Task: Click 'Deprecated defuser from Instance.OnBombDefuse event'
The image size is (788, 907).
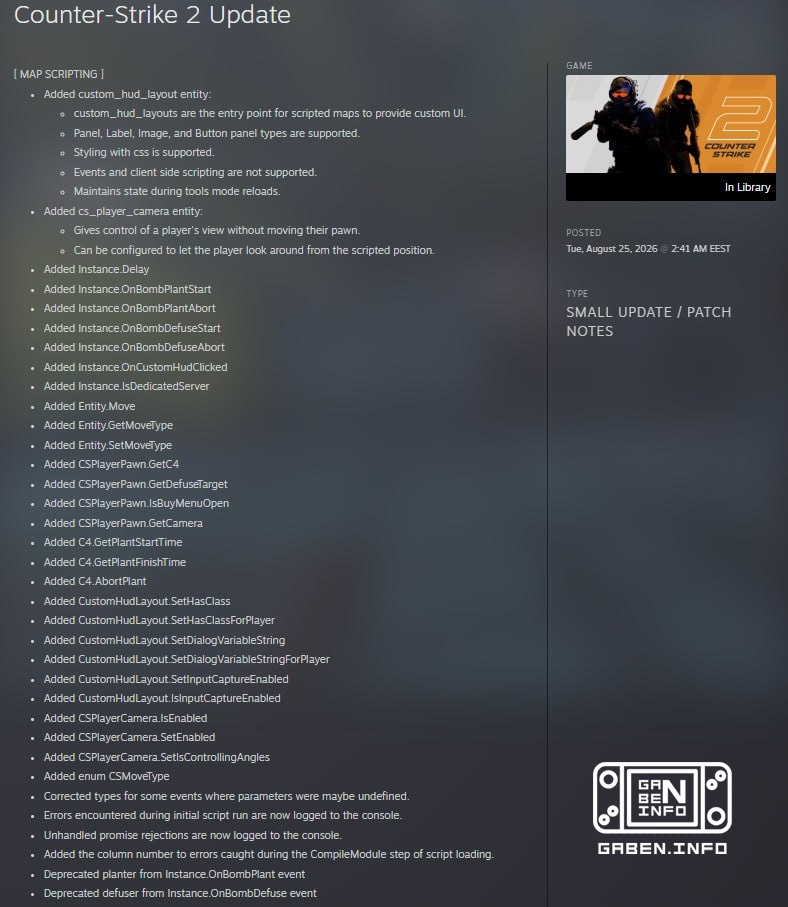Action: tap(180, 893)
